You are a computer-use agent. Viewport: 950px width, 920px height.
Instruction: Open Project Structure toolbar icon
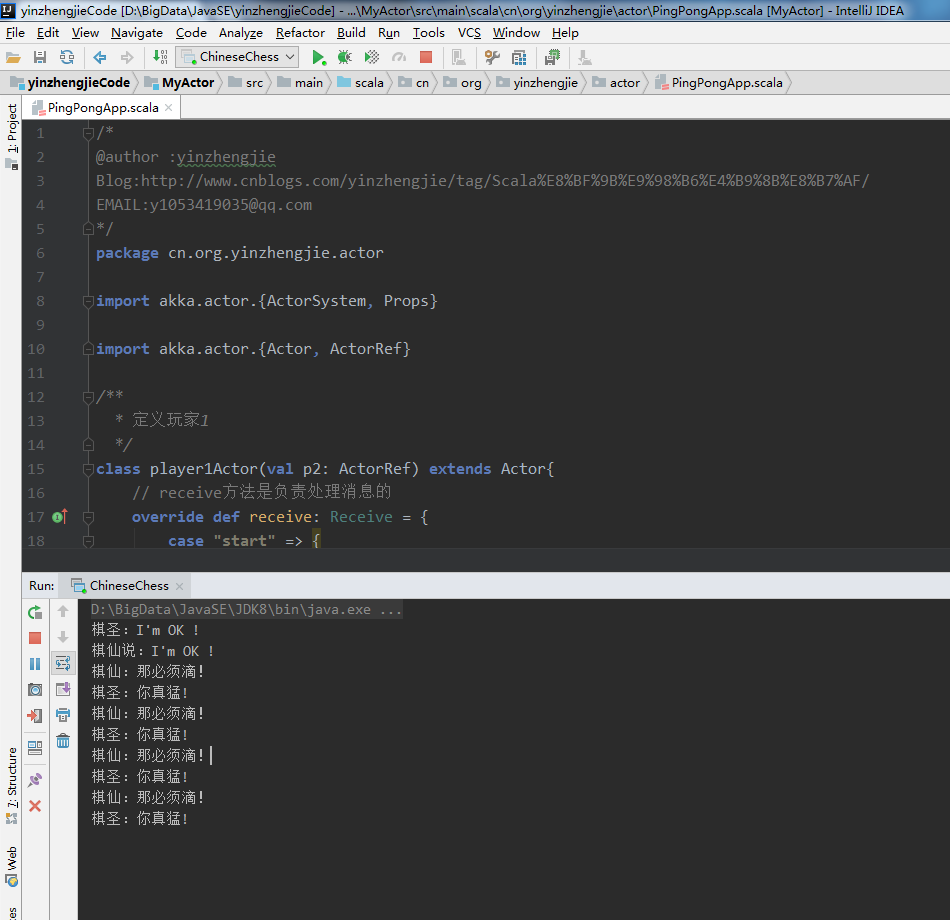pyautogui.click(x=519, y=58)
